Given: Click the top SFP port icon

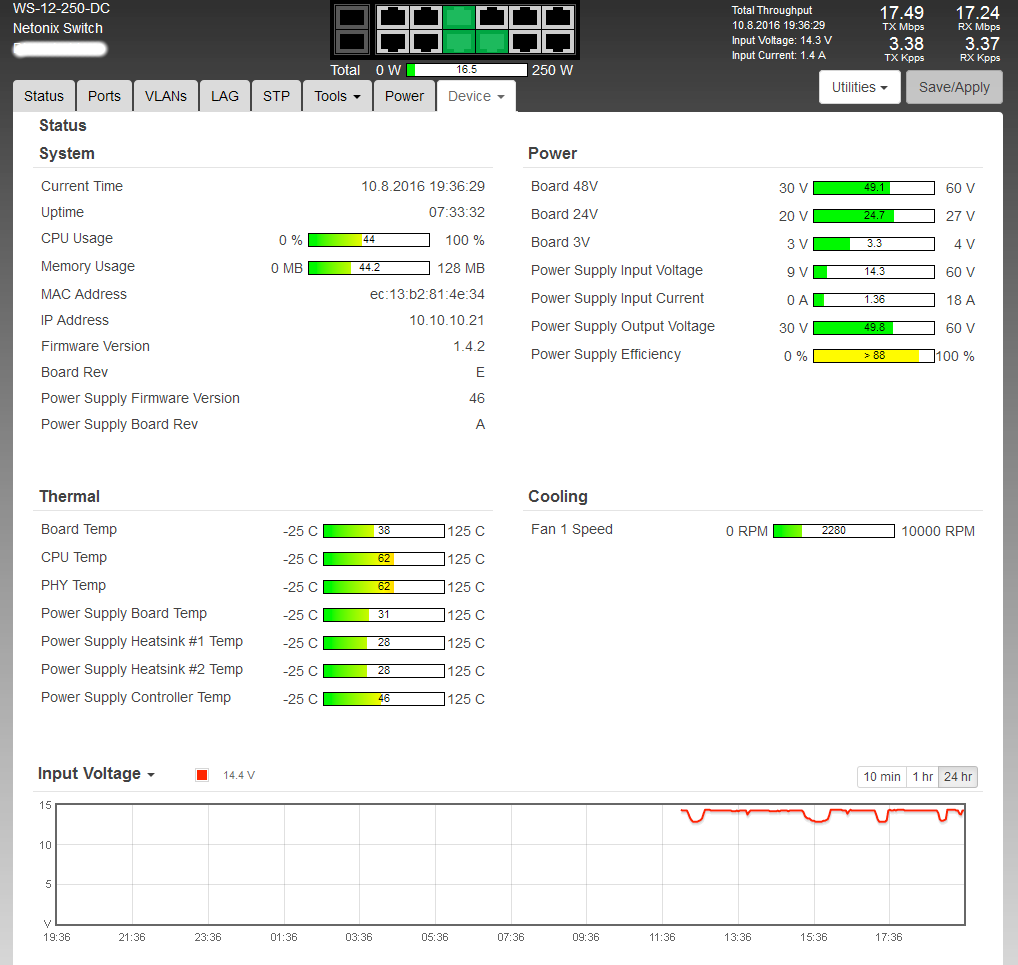Looking at the screenshot, I should 351,17.
